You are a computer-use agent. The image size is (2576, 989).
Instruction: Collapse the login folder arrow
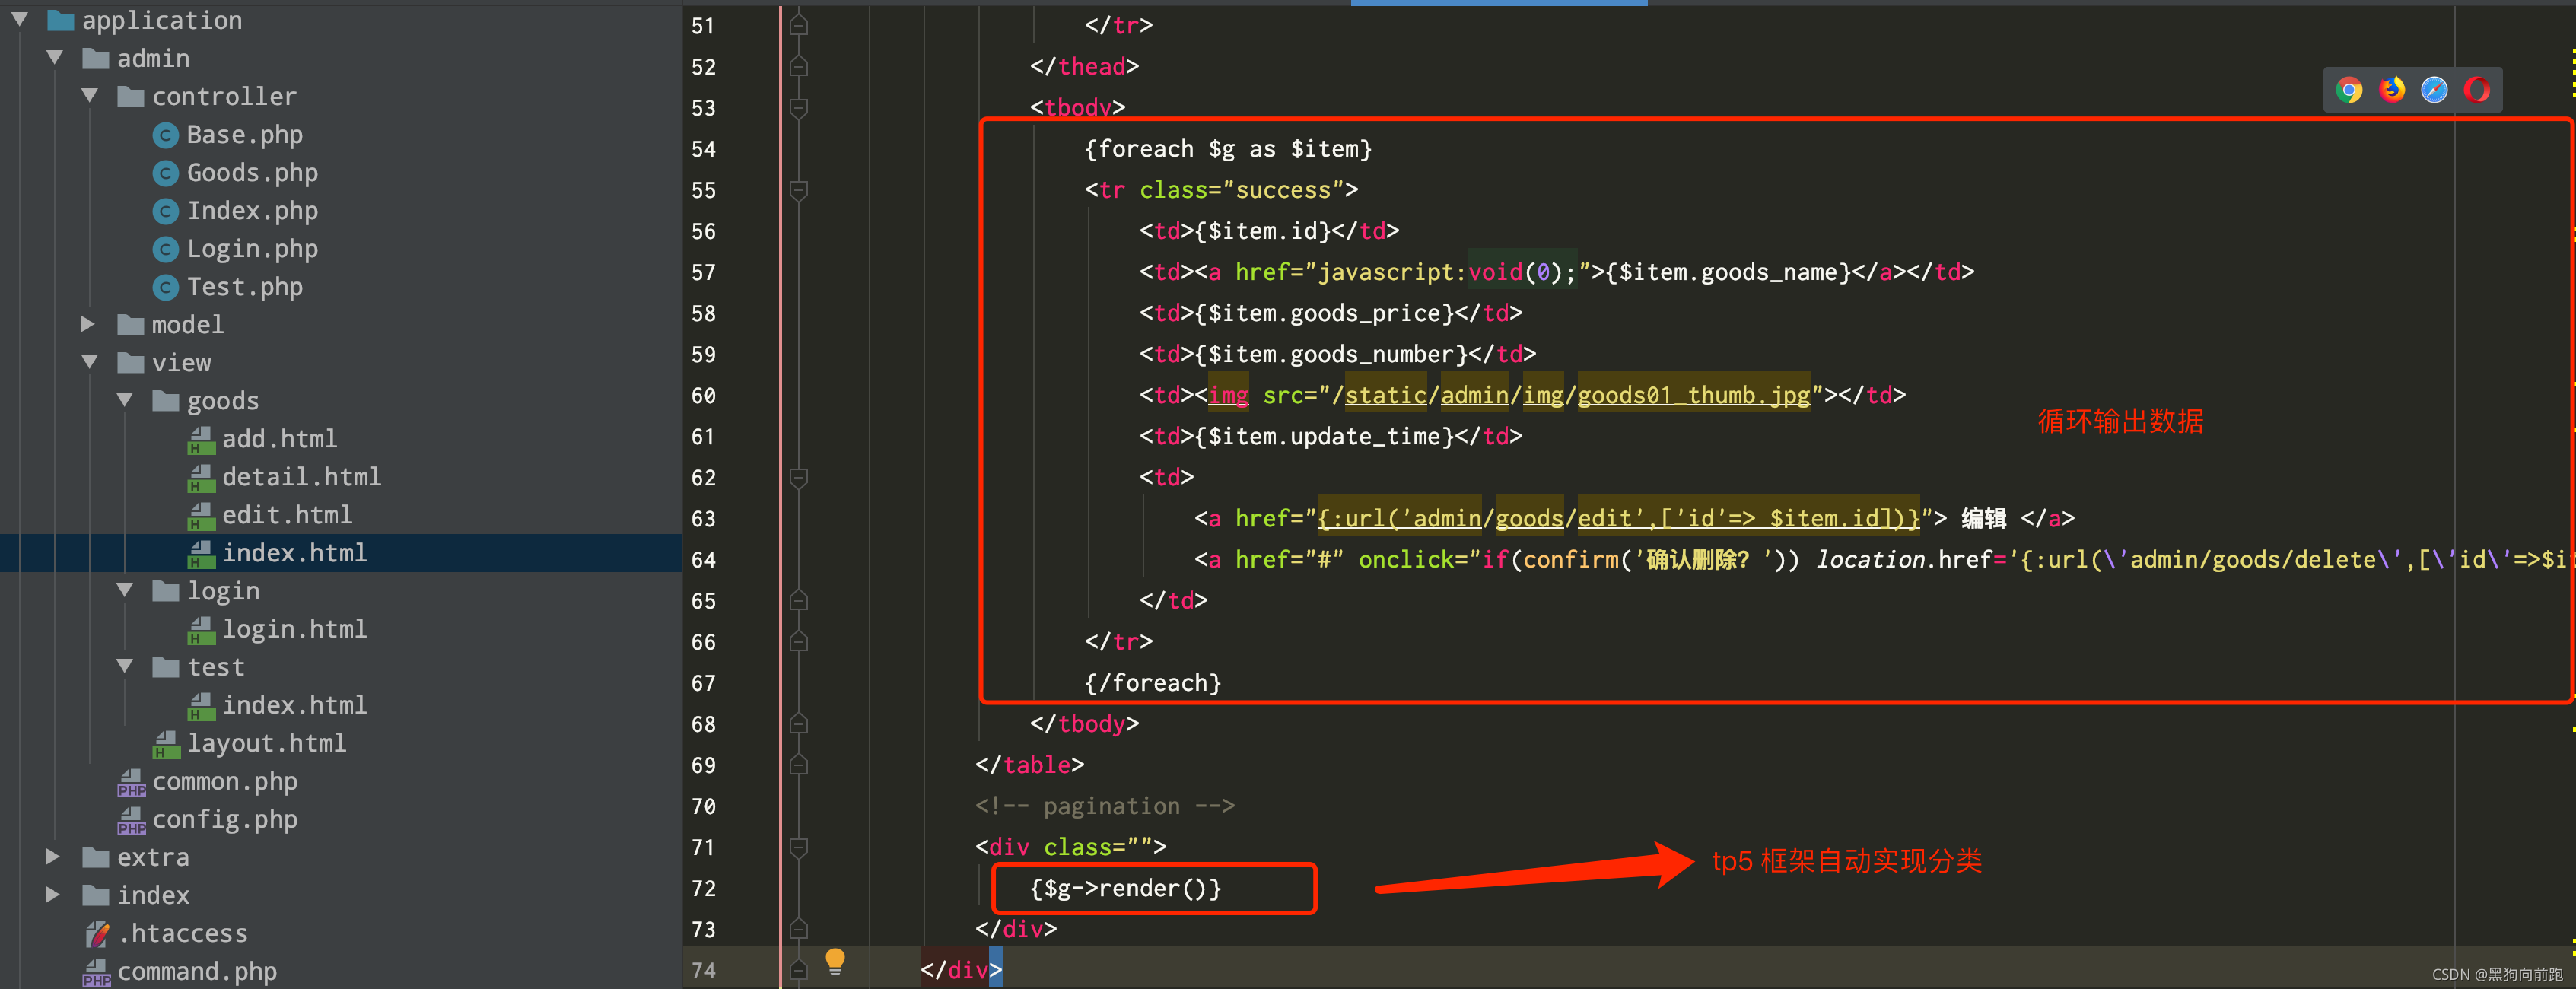coord(125,590)
